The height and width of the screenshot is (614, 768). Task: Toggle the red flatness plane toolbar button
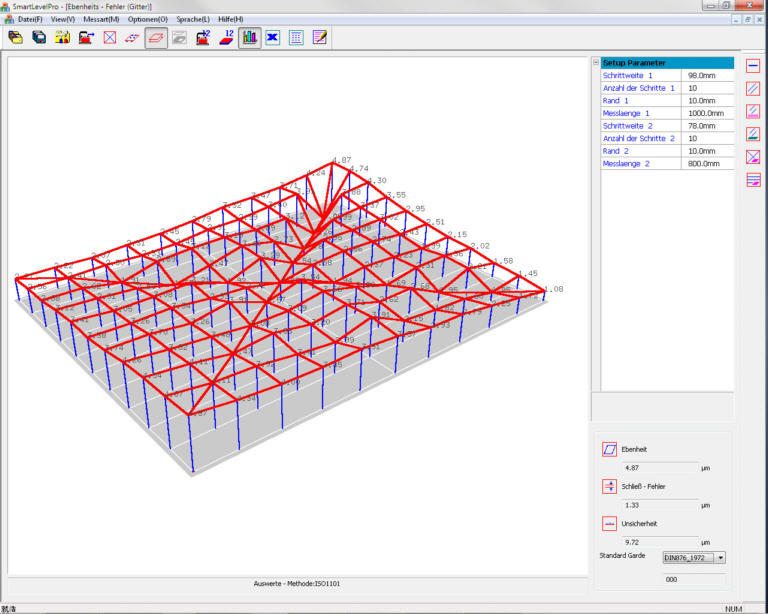tap(156, 38)
